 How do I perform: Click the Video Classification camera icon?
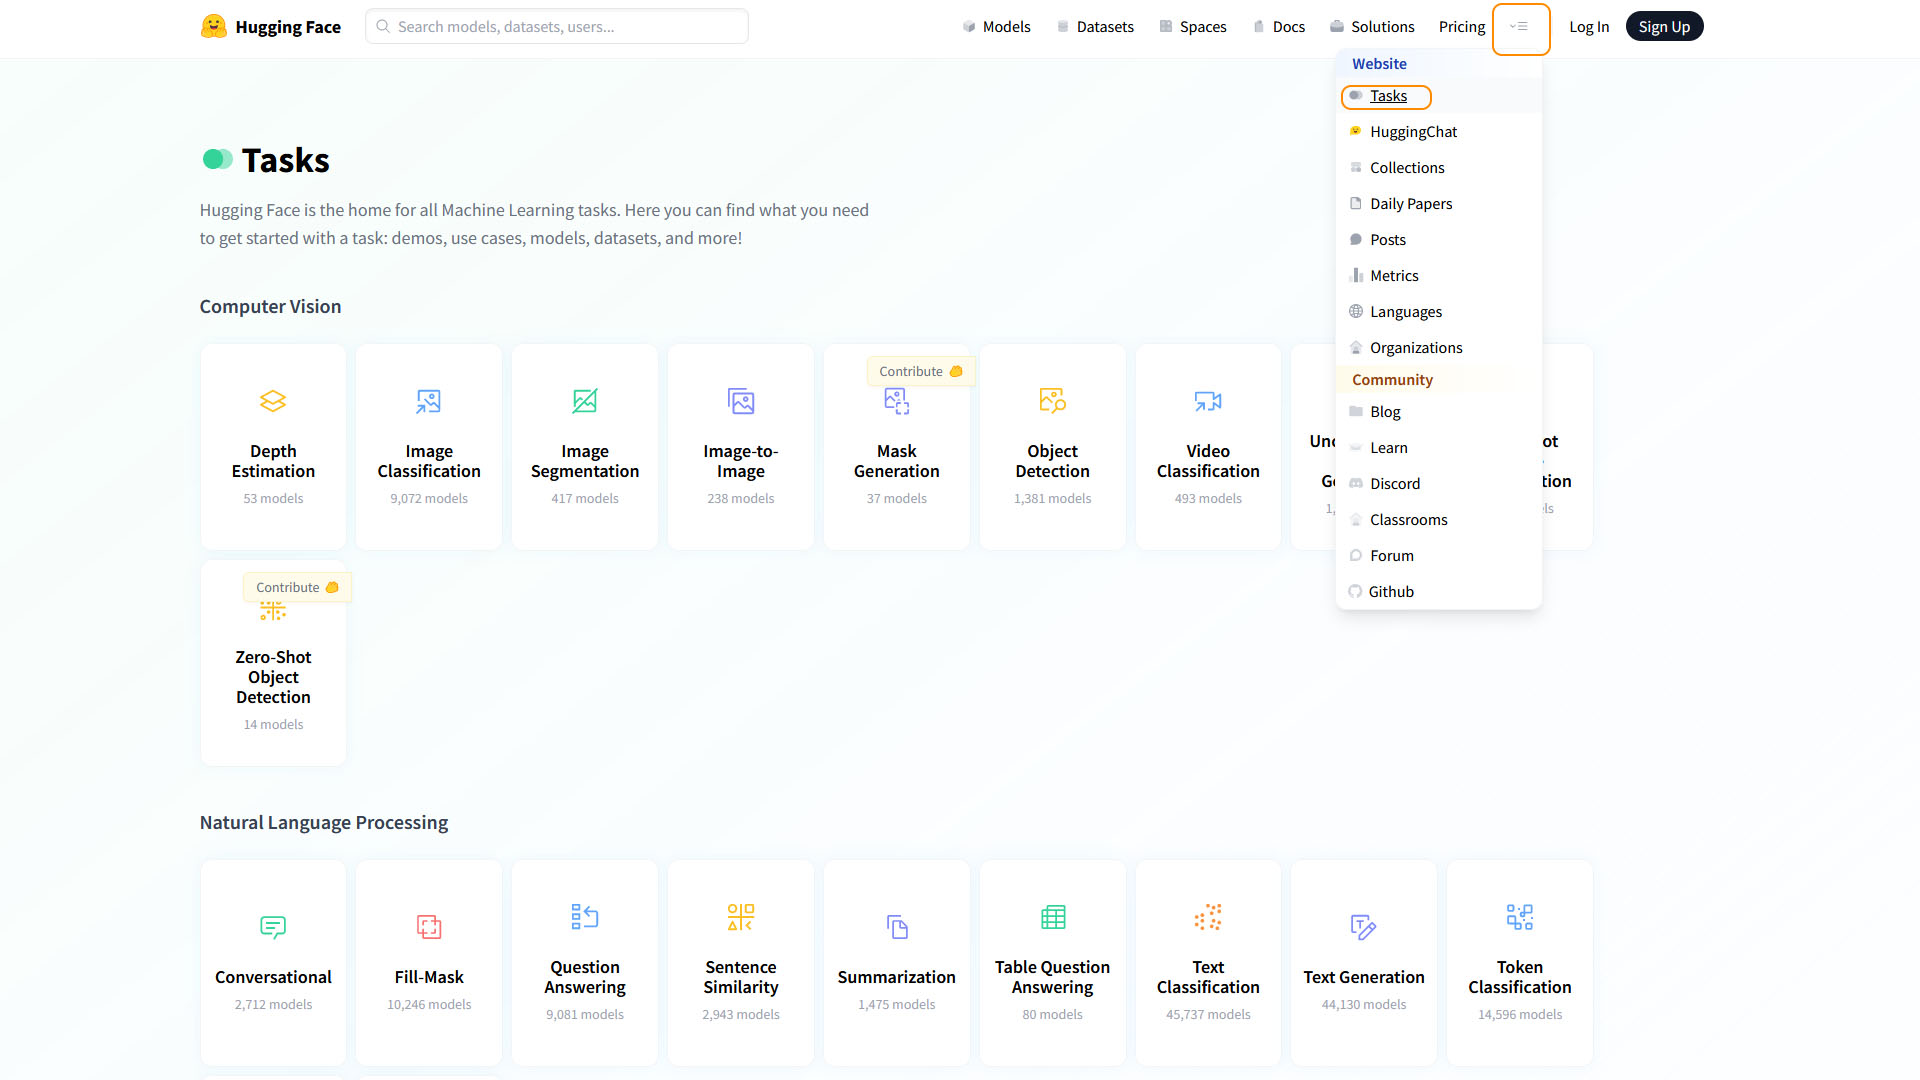(x=1208, y=401)
